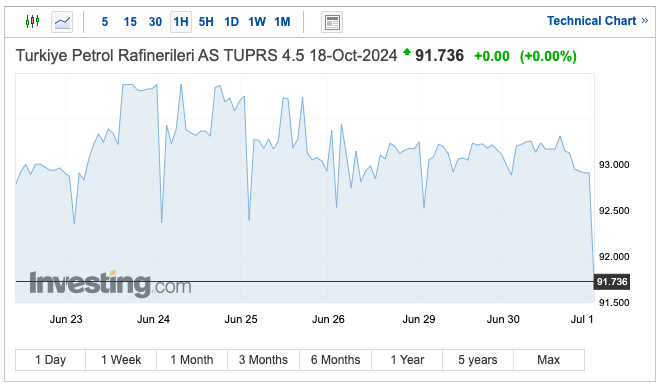
Task: Click the (+0.00%) change percentage
Action: point(548,56)
